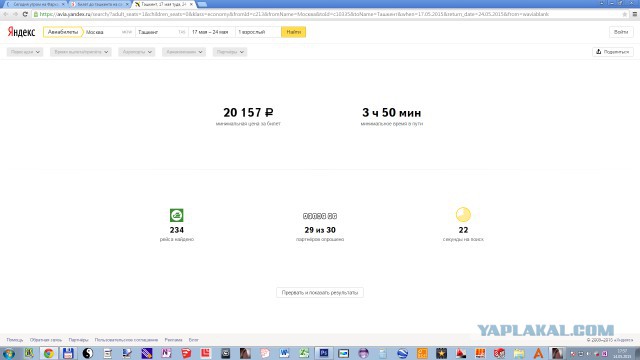Click the yellow Найти search button
The height and width of the screenshot is (360, 640).
[x=293, y=32]
